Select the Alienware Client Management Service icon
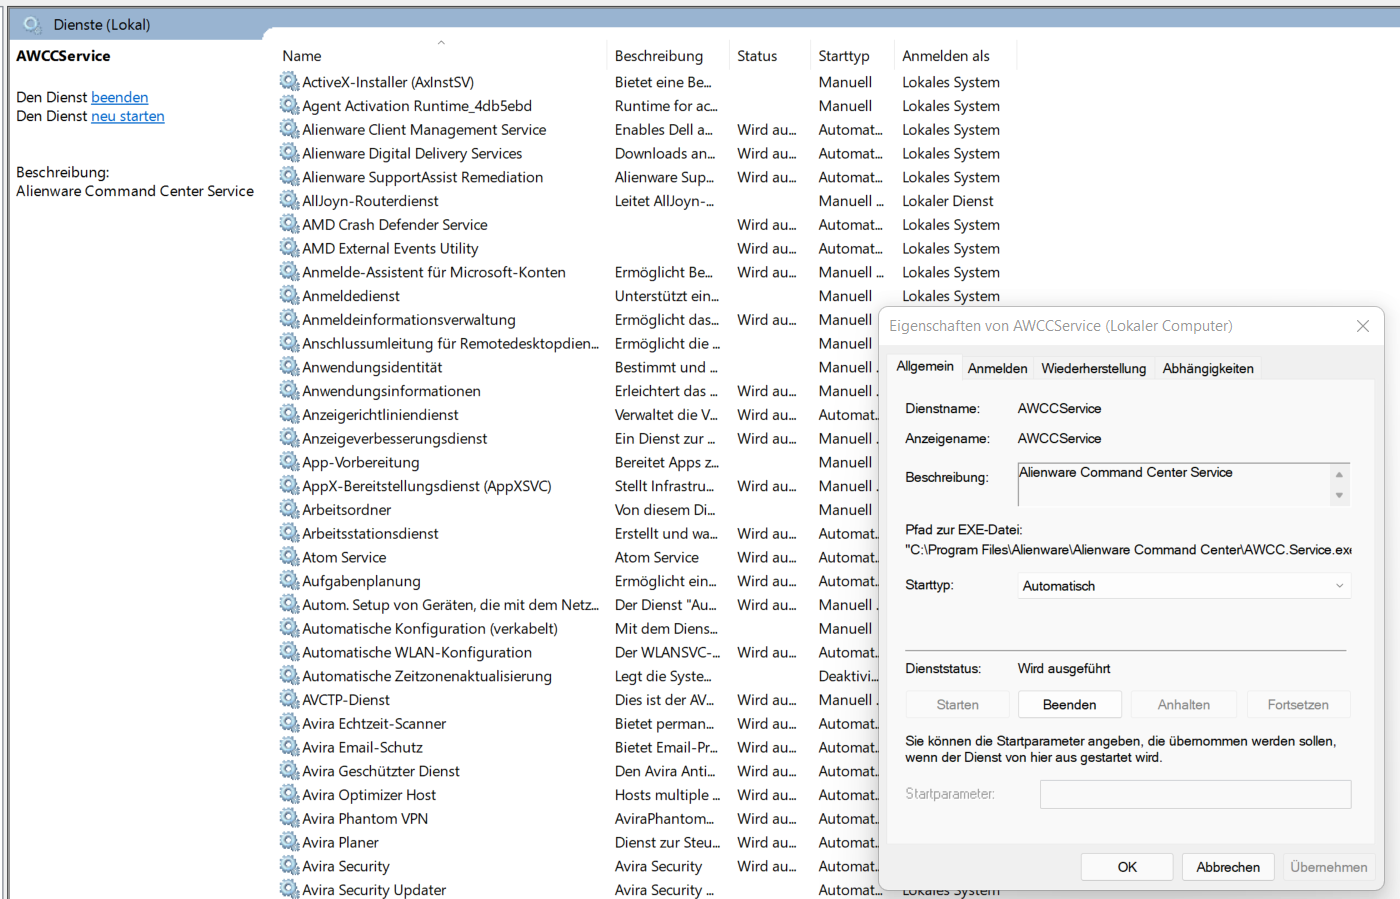The image size is (1400, 899). click(289, 129)
